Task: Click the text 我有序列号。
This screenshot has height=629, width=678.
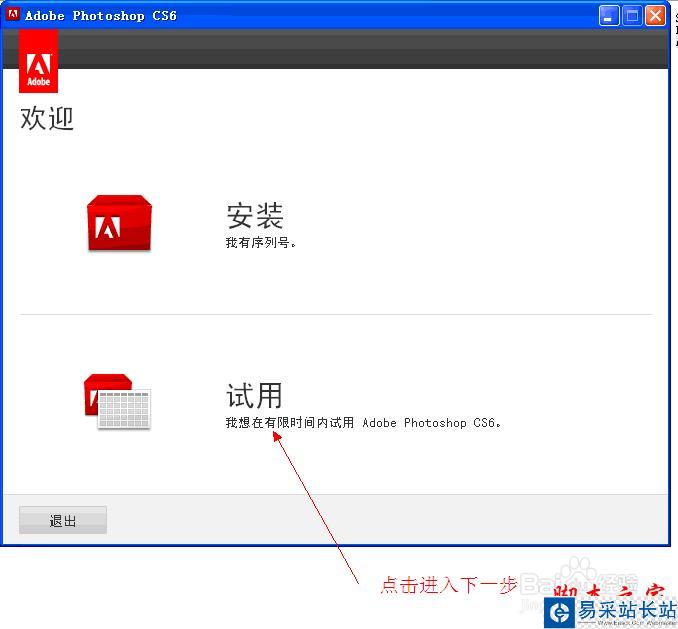Action: click(x=261, y=243)
